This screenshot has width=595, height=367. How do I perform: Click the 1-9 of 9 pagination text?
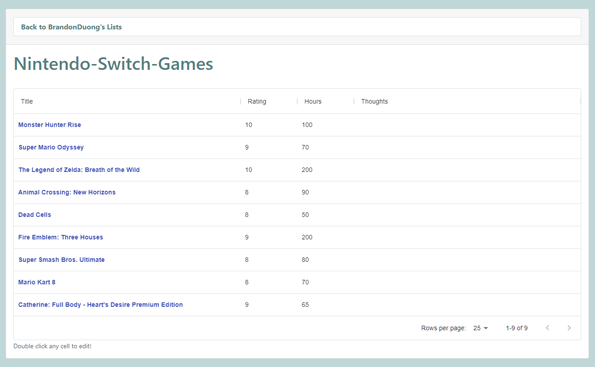point(516,328)
